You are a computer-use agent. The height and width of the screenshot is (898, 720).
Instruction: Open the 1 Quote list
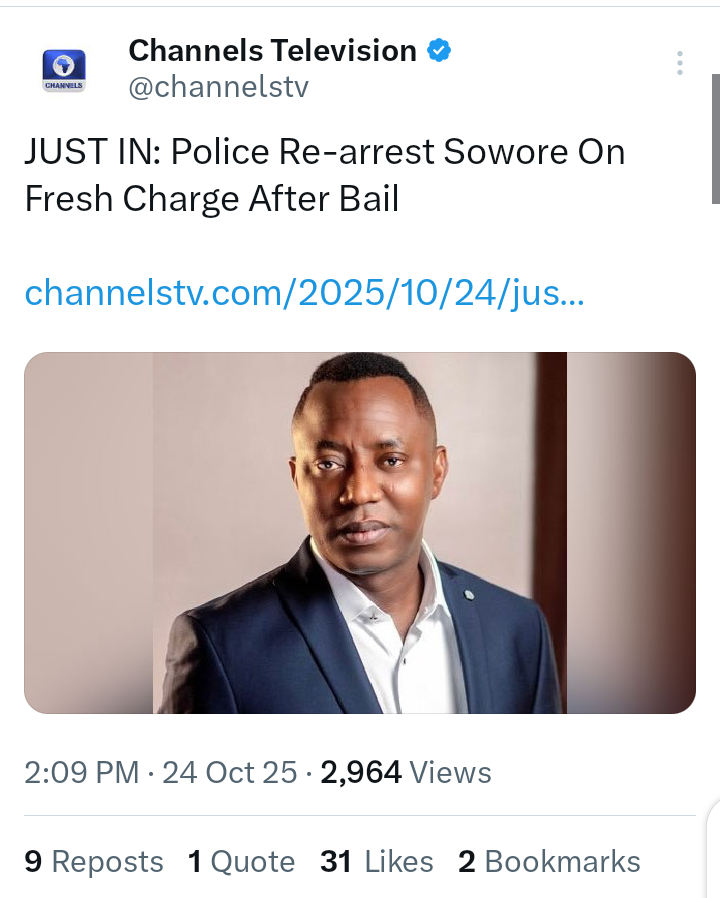[241, 862]
